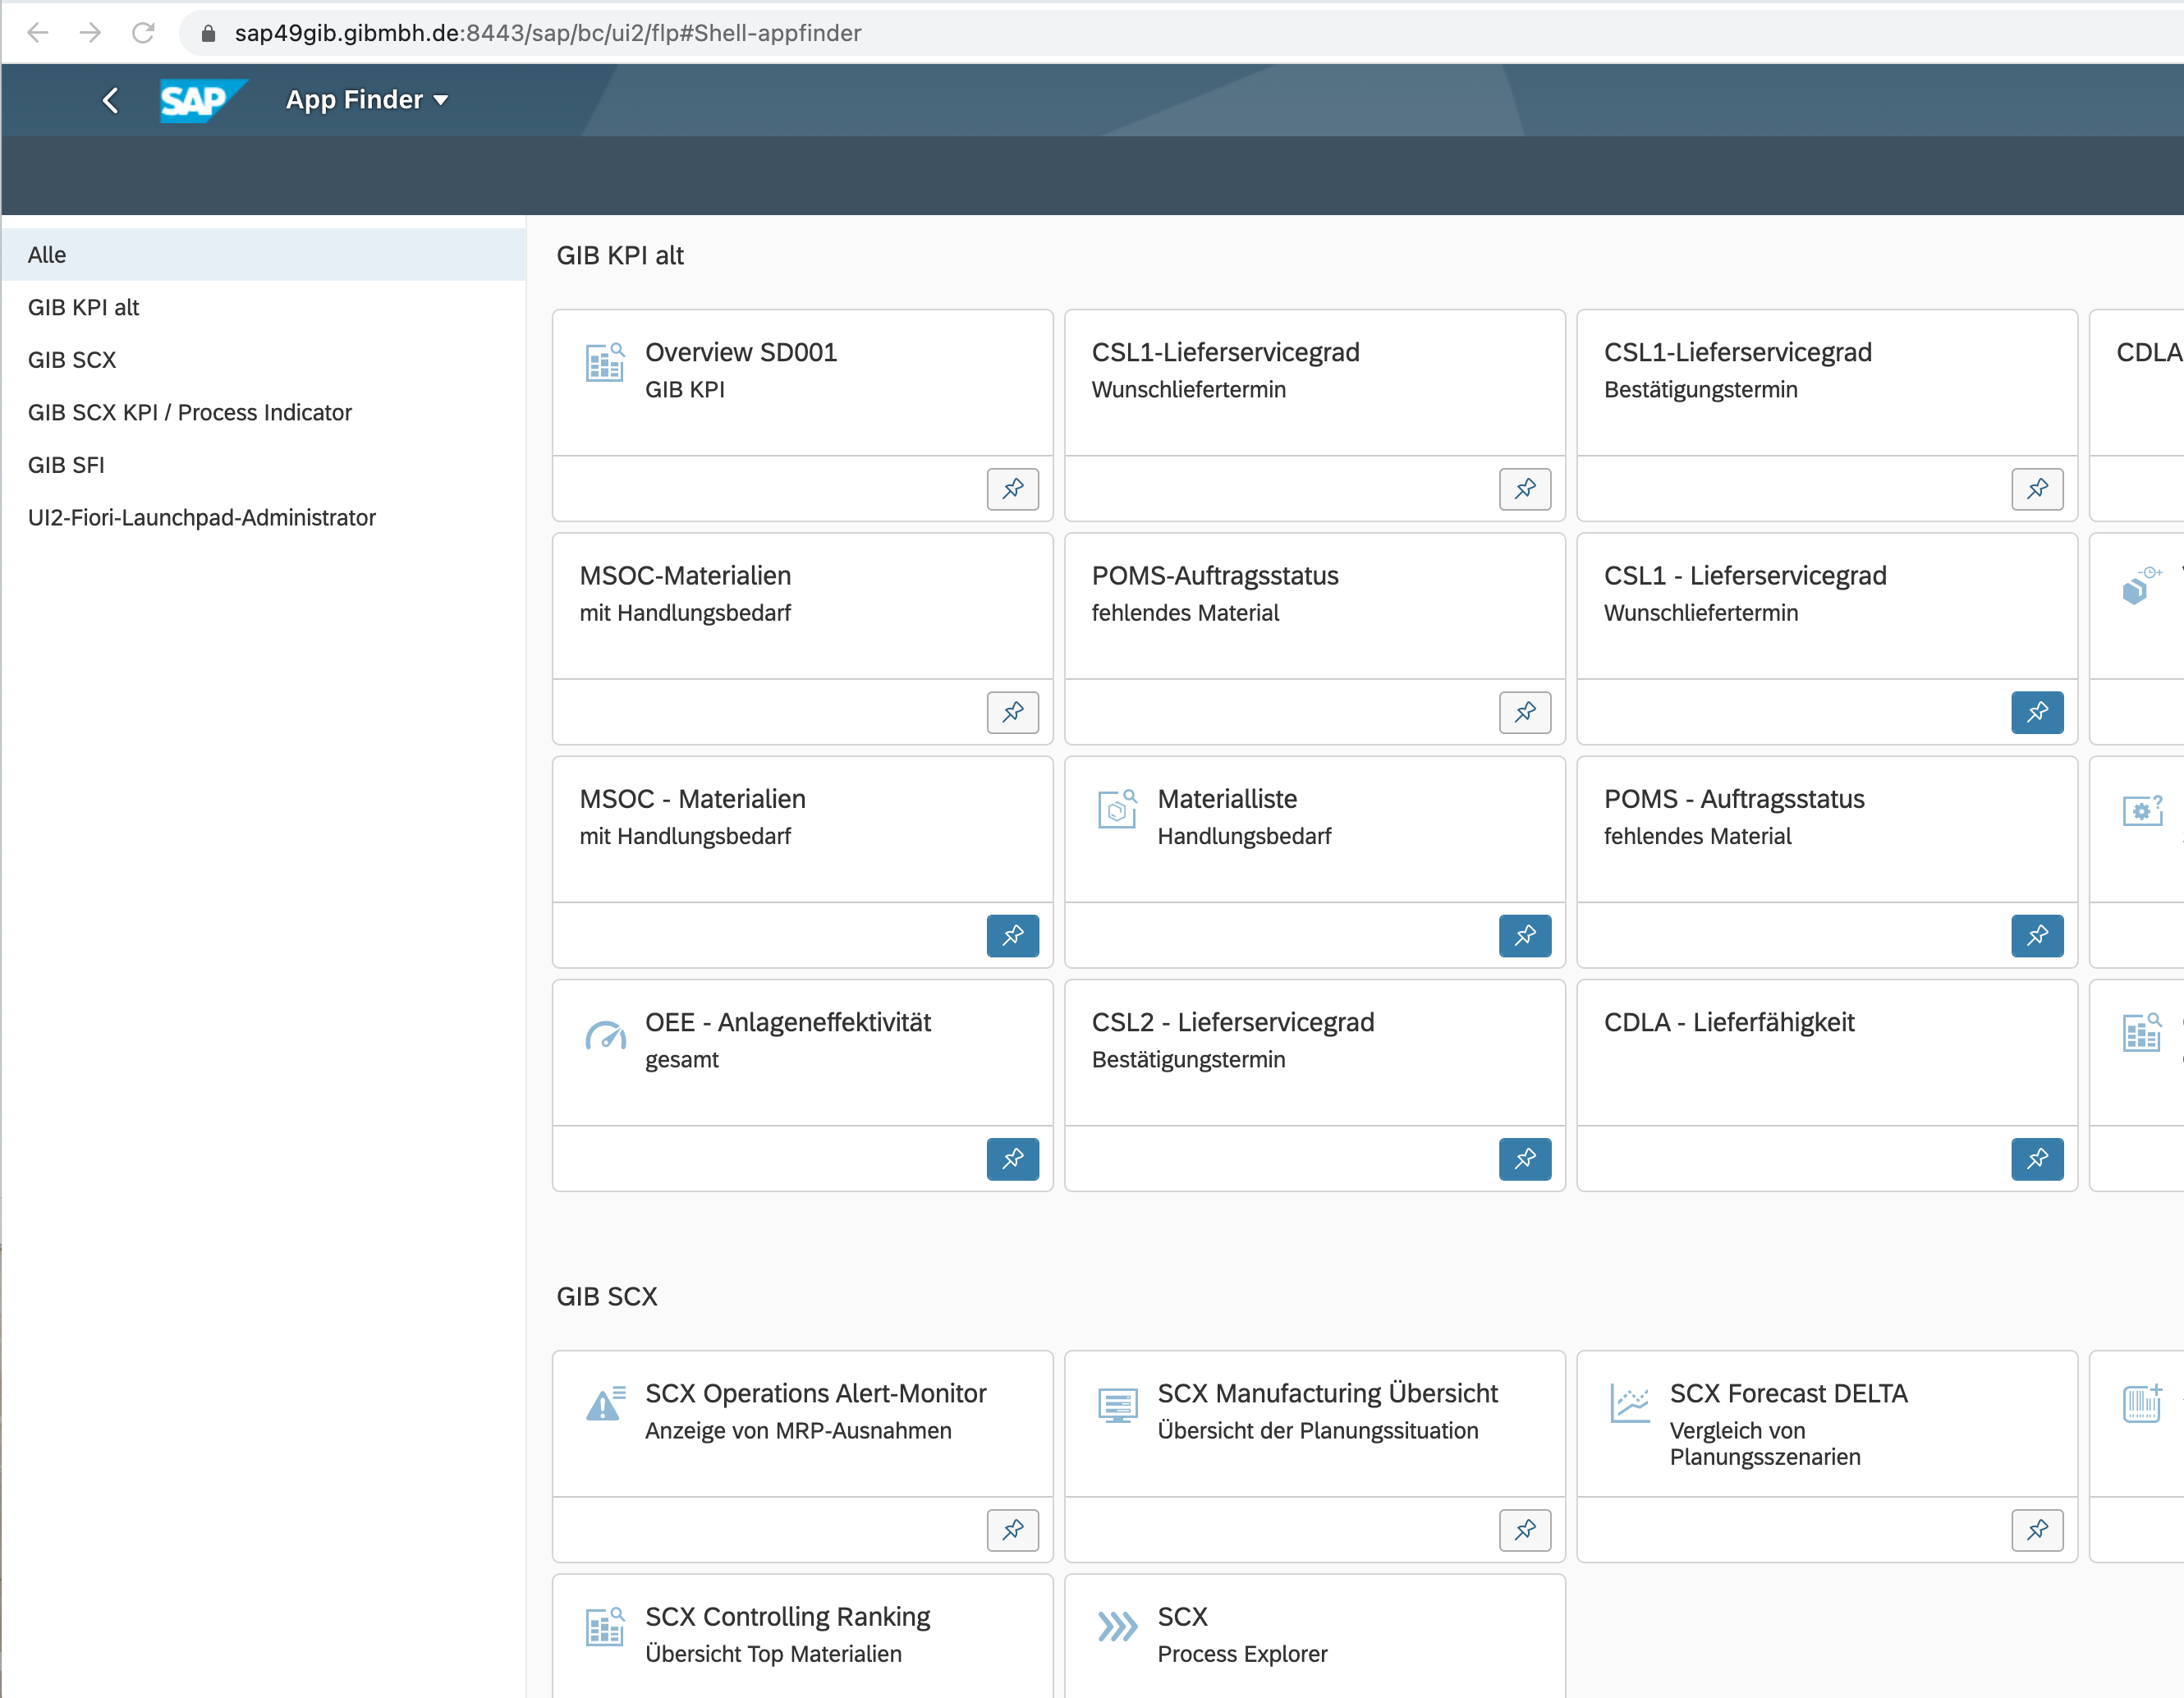Open UI2-Fiori-Launchpad-Administrator catalog

click(x=202, y=517)
